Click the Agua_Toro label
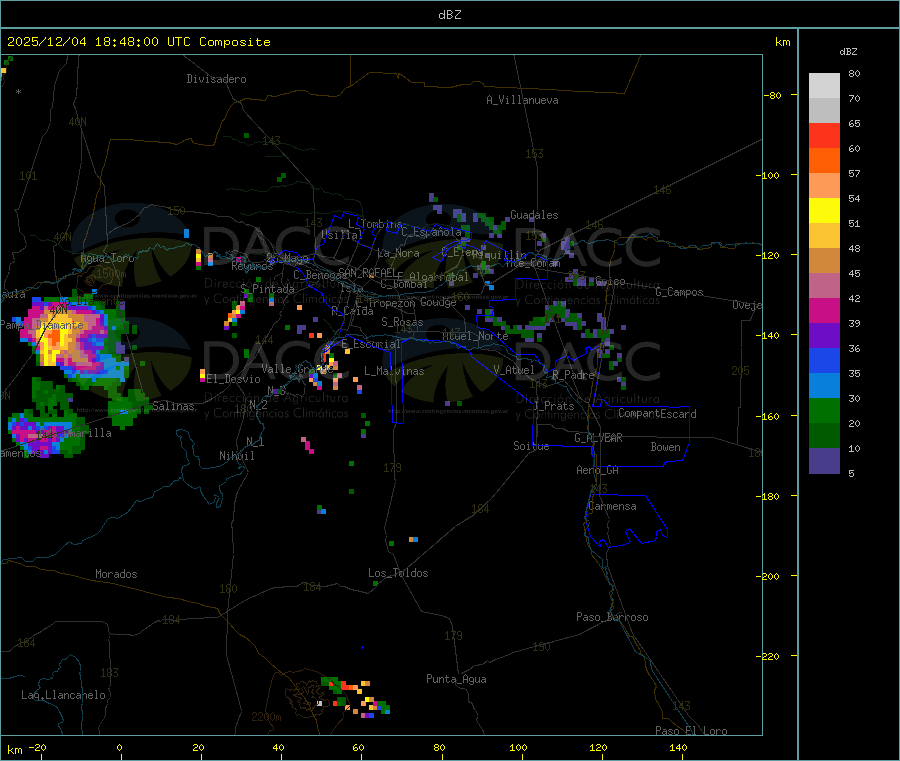The image size is (900, 761). point(107,258)
